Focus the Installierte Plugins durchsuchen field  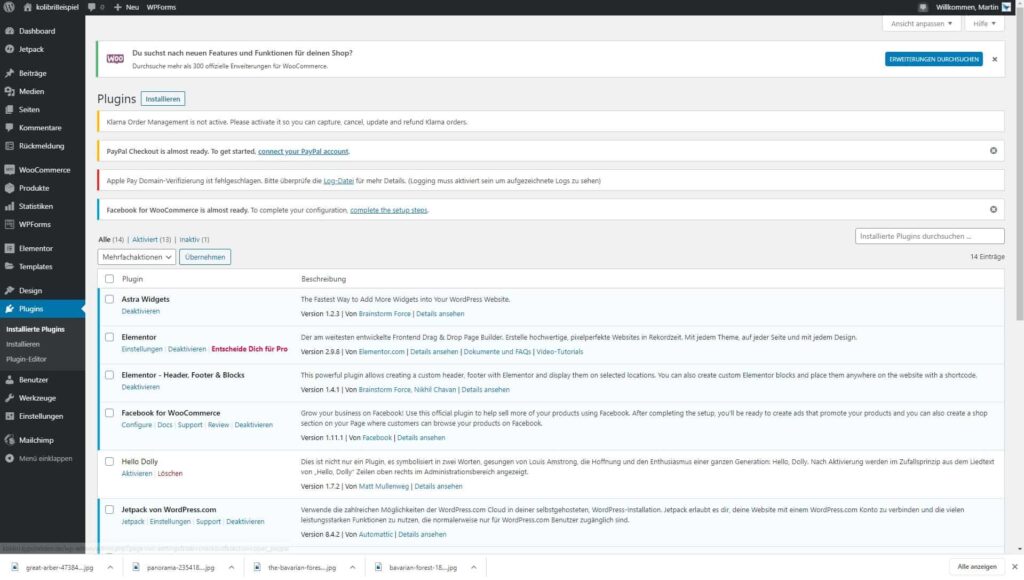(929, 236)
